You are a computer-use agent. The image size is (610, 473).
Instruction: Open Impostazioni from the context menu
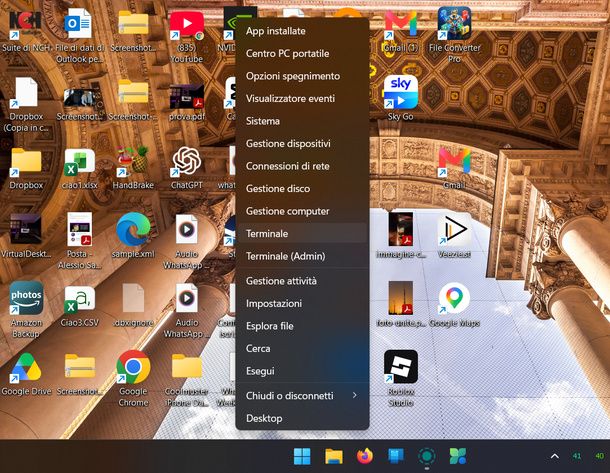click(x=302, y=303)
